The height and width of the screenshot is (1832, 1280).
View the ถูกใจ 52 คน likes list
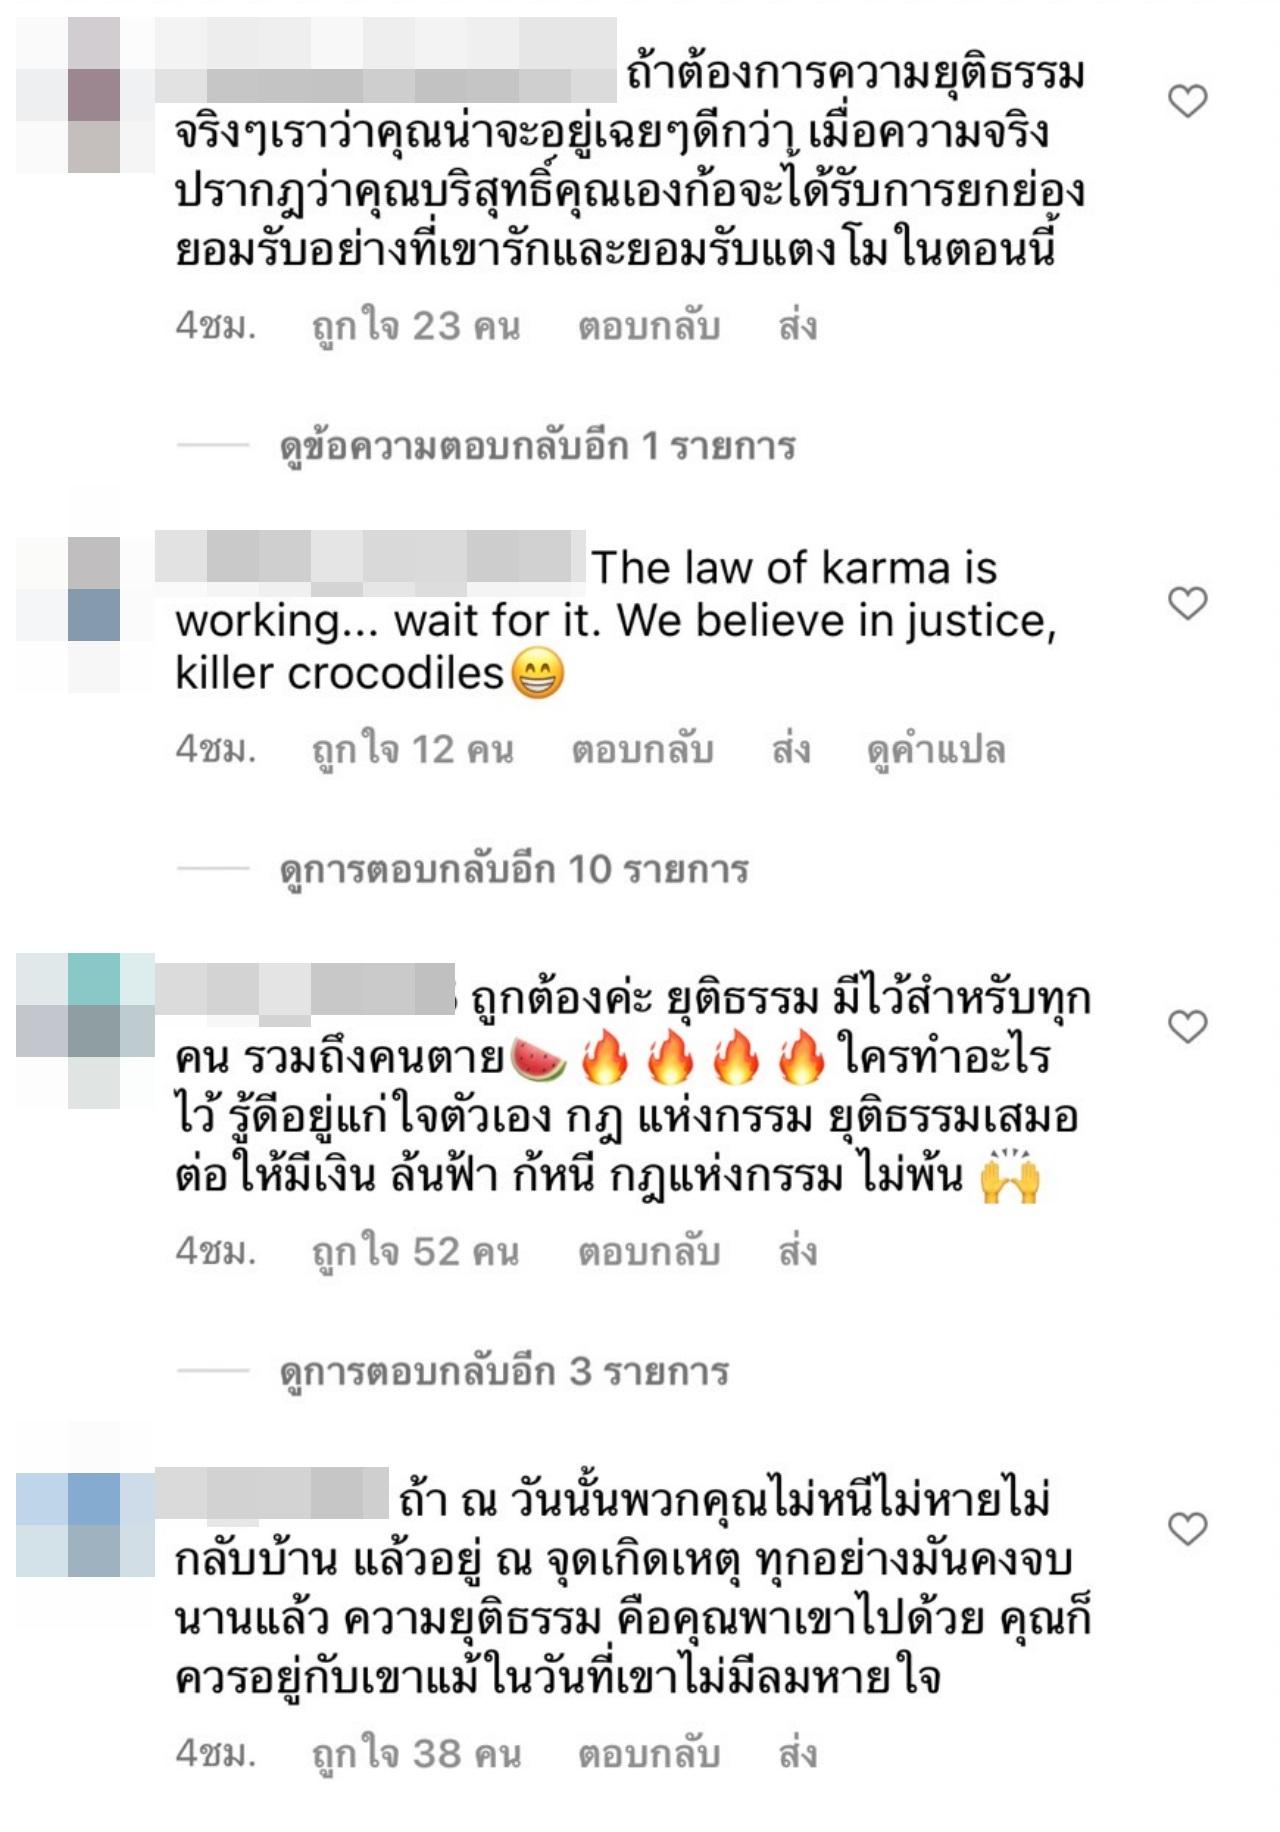pyautogui.click(x=416, y=1252)
